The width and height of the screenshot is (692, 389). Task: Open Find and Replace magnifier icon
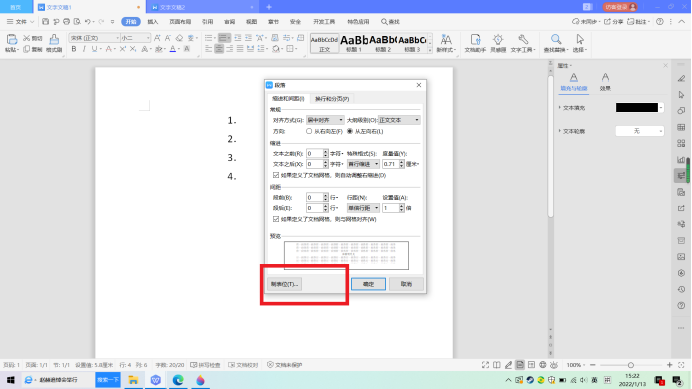click(x=556, y=43)
